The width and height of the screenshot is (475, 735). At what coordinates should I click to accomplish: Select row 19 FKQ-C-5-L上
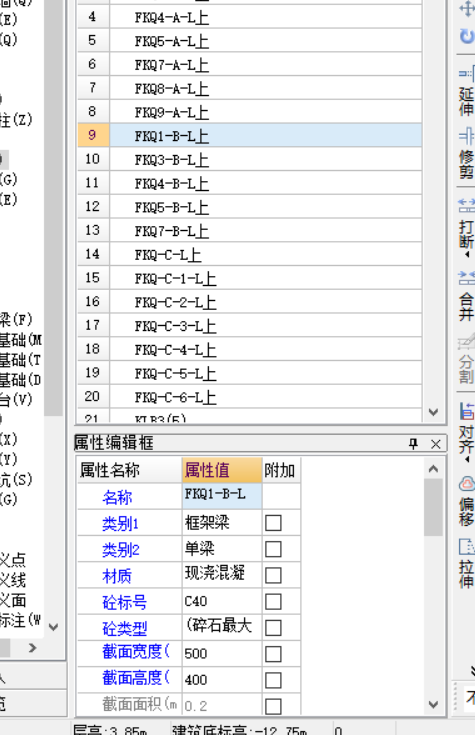click(249, 373)
